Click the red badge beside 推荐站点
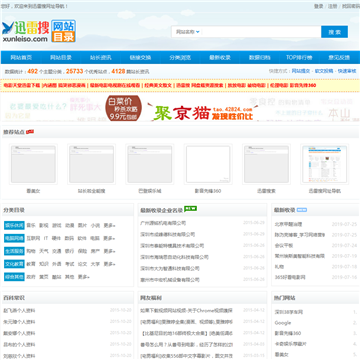This screenshot has height=360, width=360. pos(30,132)
